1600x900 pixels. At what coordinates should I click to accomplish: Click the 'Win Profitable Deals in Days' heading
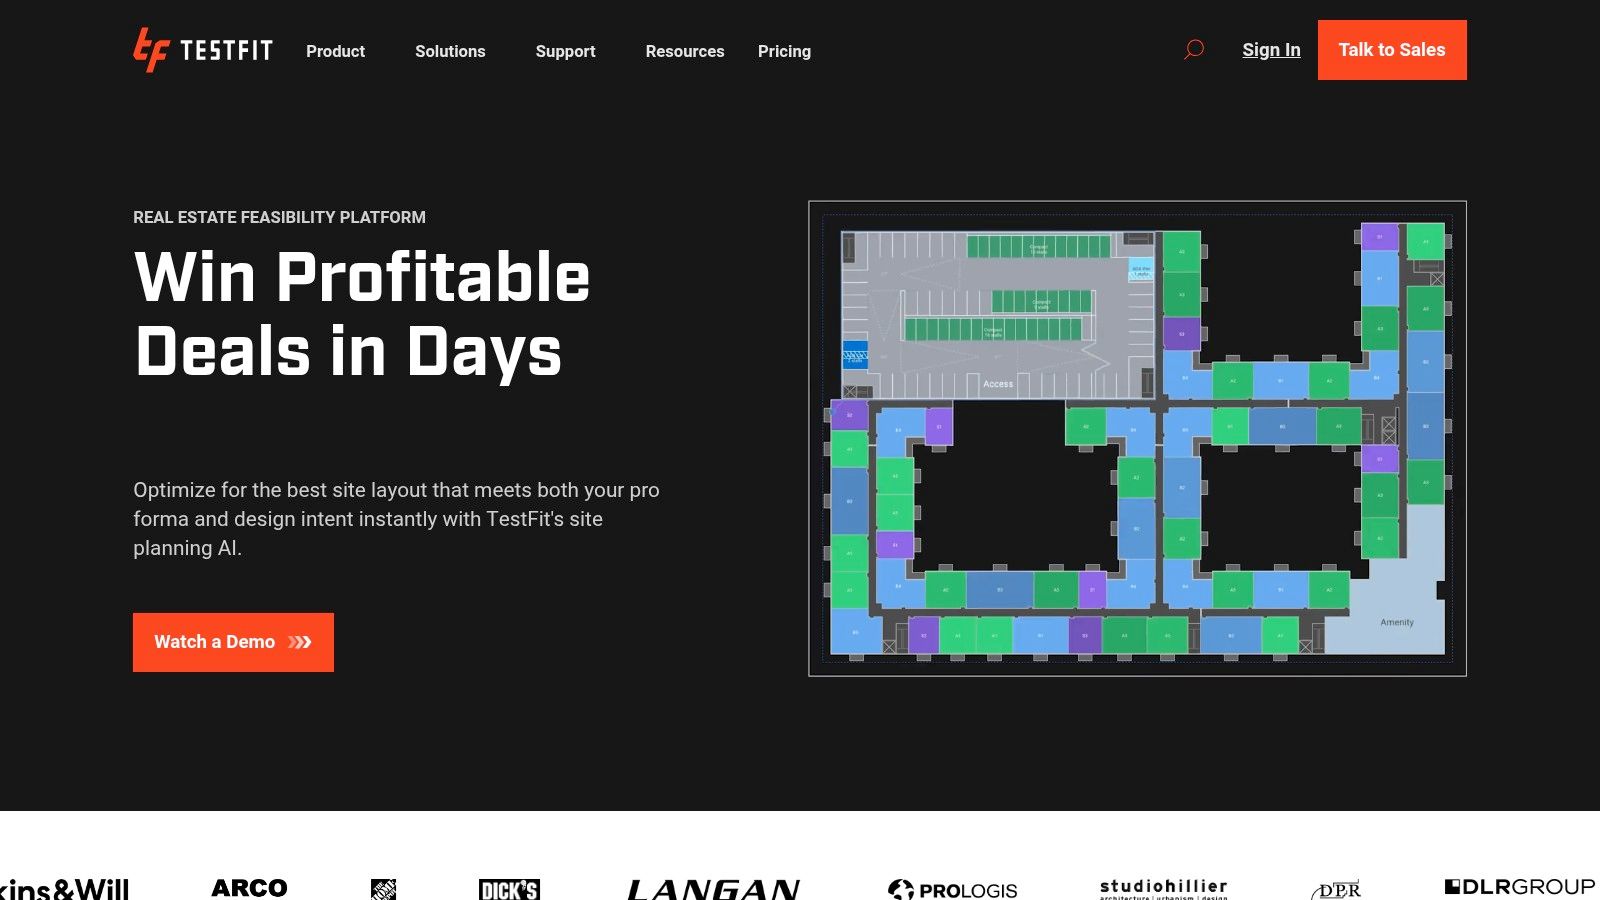pos(362,314)
